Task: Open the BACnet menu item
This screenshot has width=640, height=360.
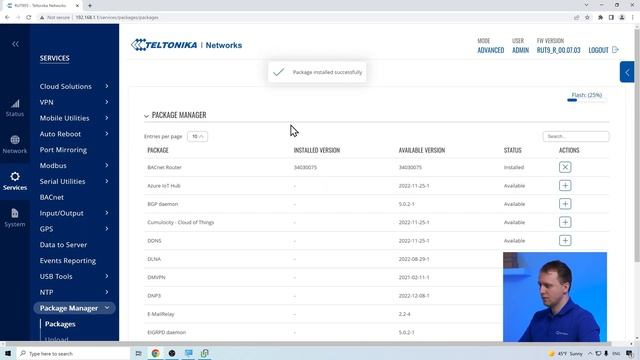Action: point(51,197)
